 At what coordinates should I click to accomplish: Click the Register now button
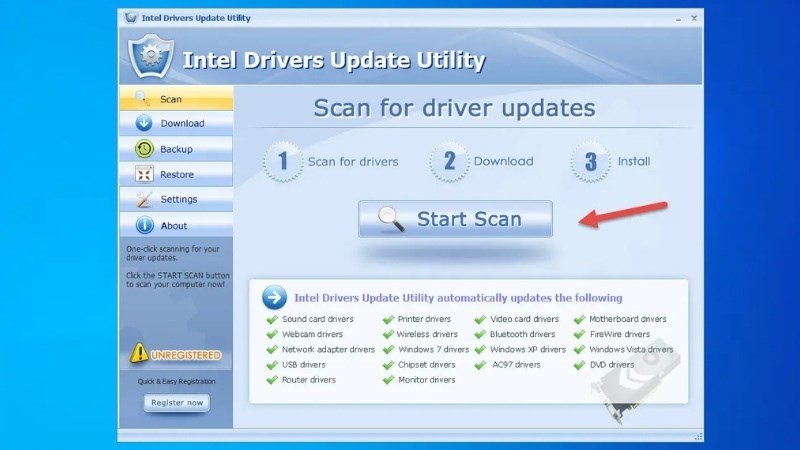pyautogui.click(x=177, y=403)
